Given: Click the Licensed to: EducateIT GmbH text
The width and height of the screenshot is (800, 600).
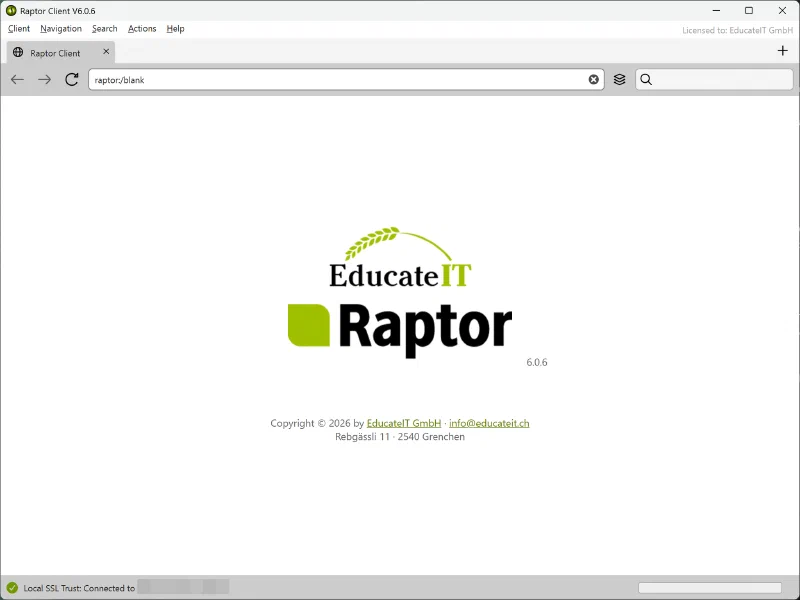Looking at the screenshot, I should pyautogui.click(x=737, y=30).
